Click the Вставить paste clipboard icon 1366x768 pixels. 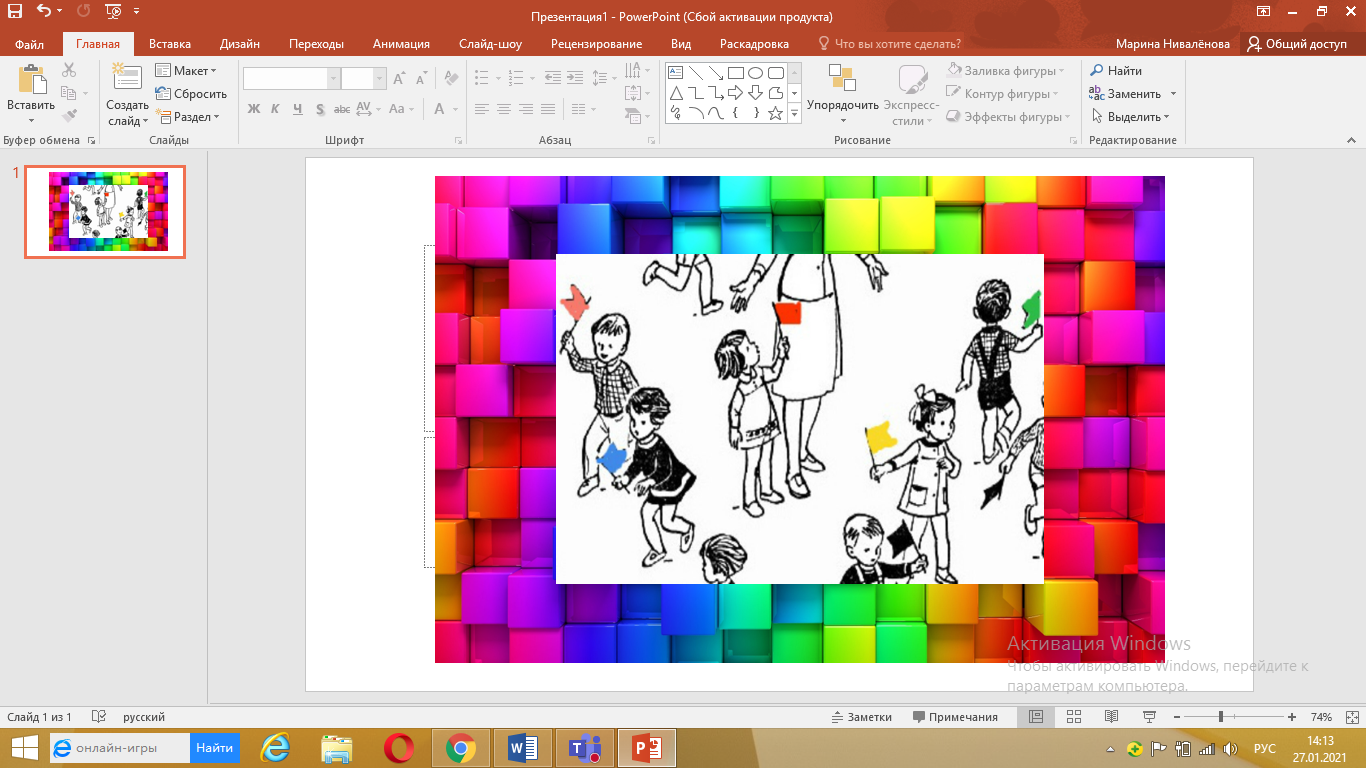pos(31,80)
